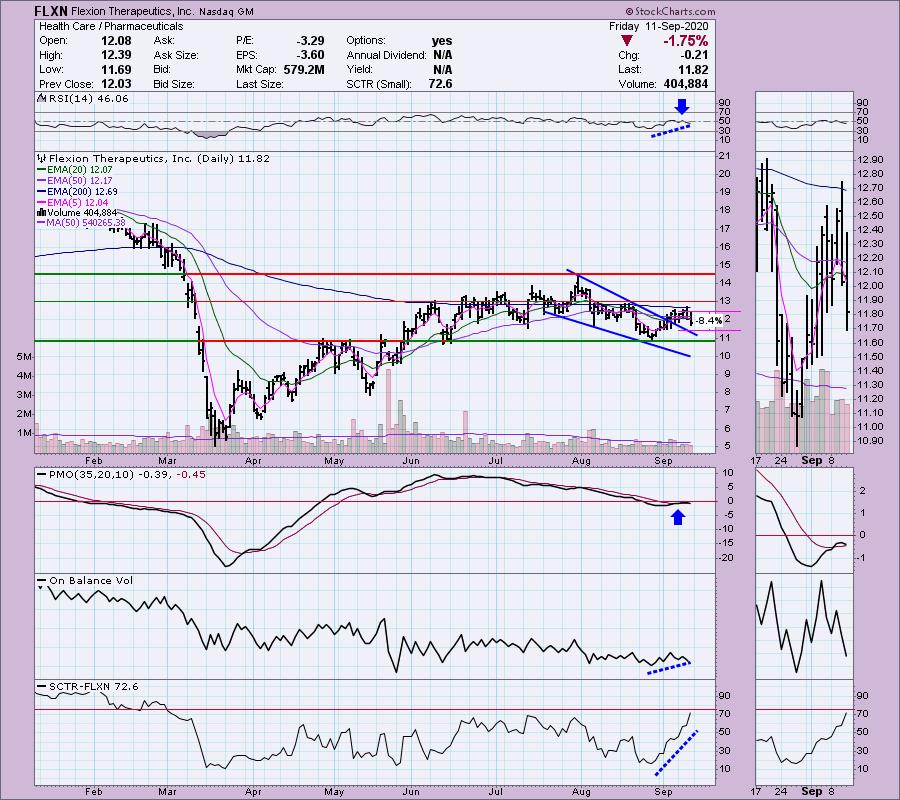Click the FLXN ticker symbol
Viewport: 900px width, 800px height.
point(51,11)
